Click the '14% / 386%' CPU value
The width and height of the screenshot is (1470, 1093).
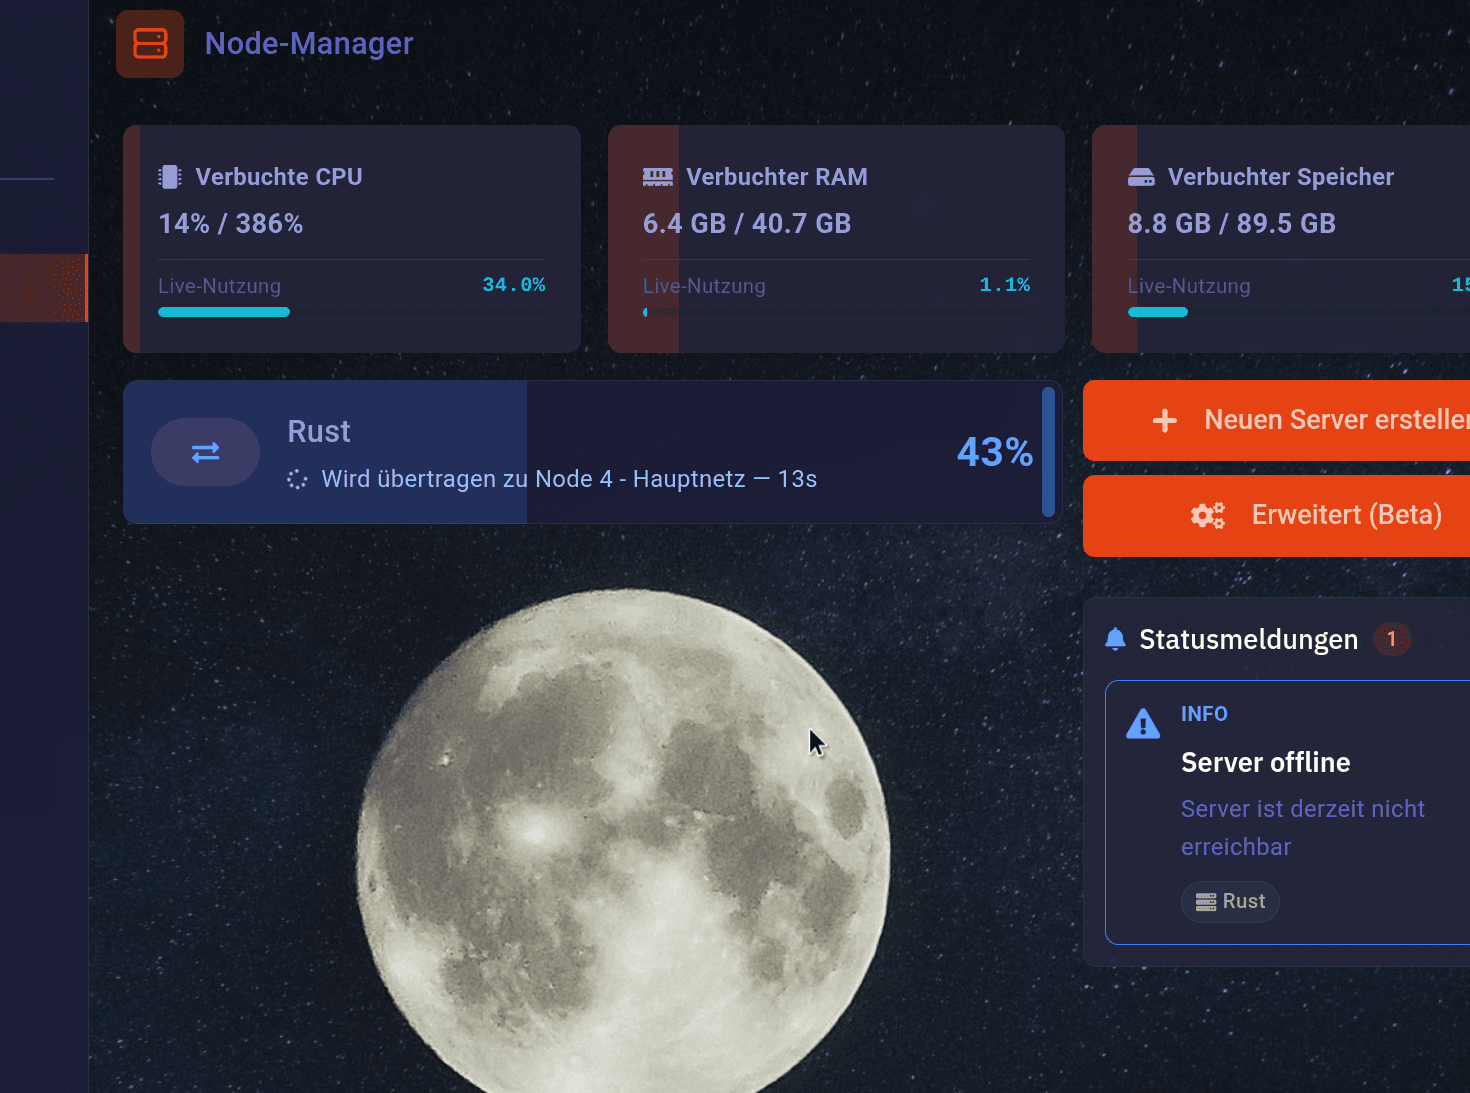(231, 223)
